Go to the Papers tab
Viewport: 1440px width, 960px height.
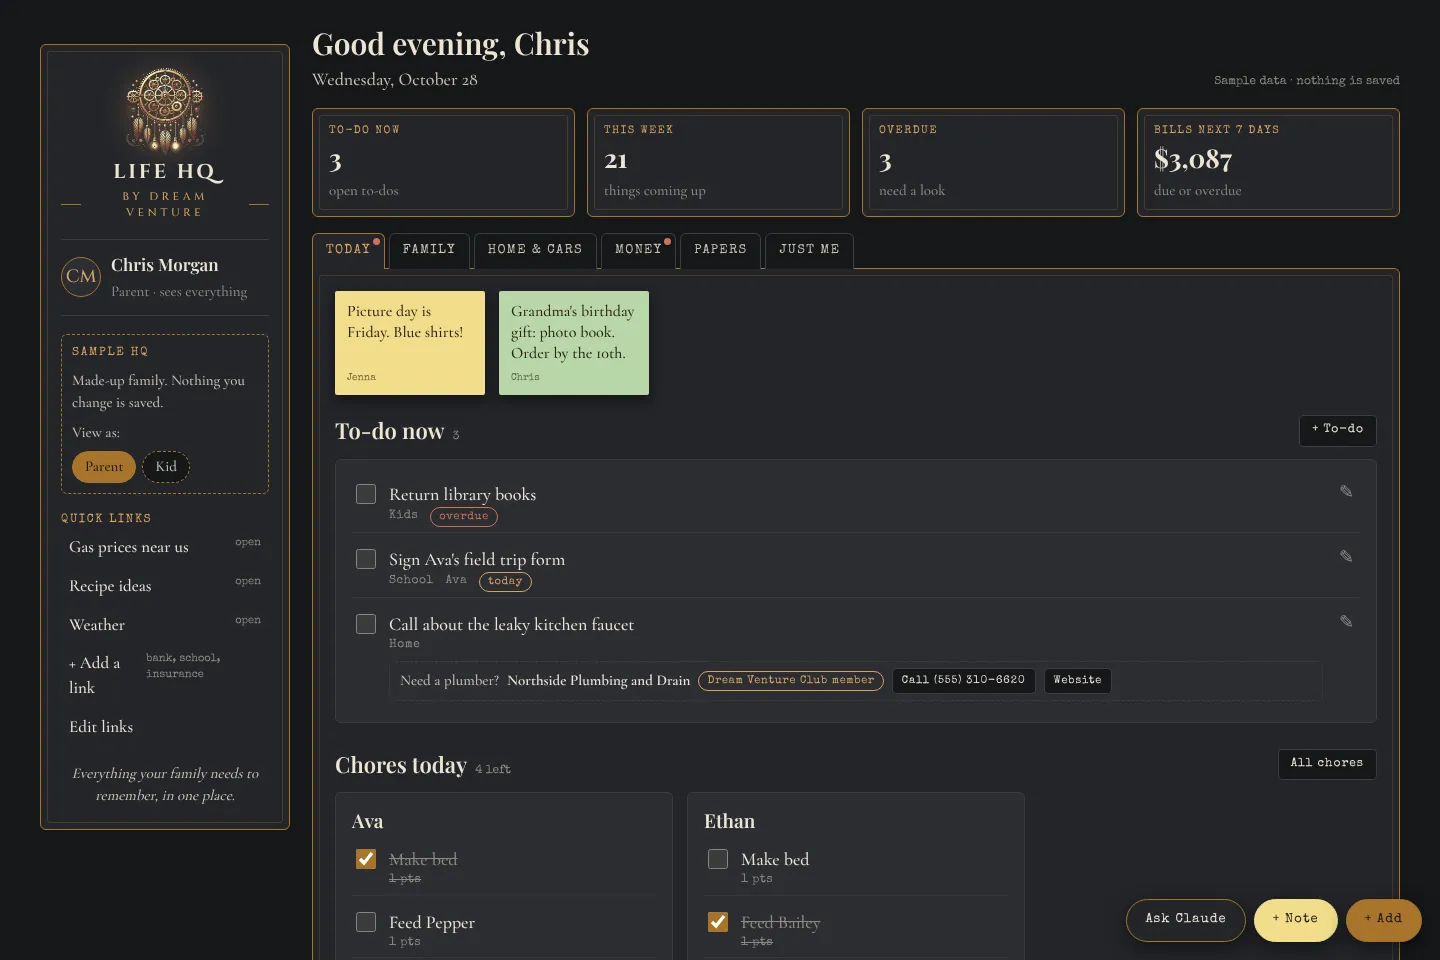(x=721, y=249)
